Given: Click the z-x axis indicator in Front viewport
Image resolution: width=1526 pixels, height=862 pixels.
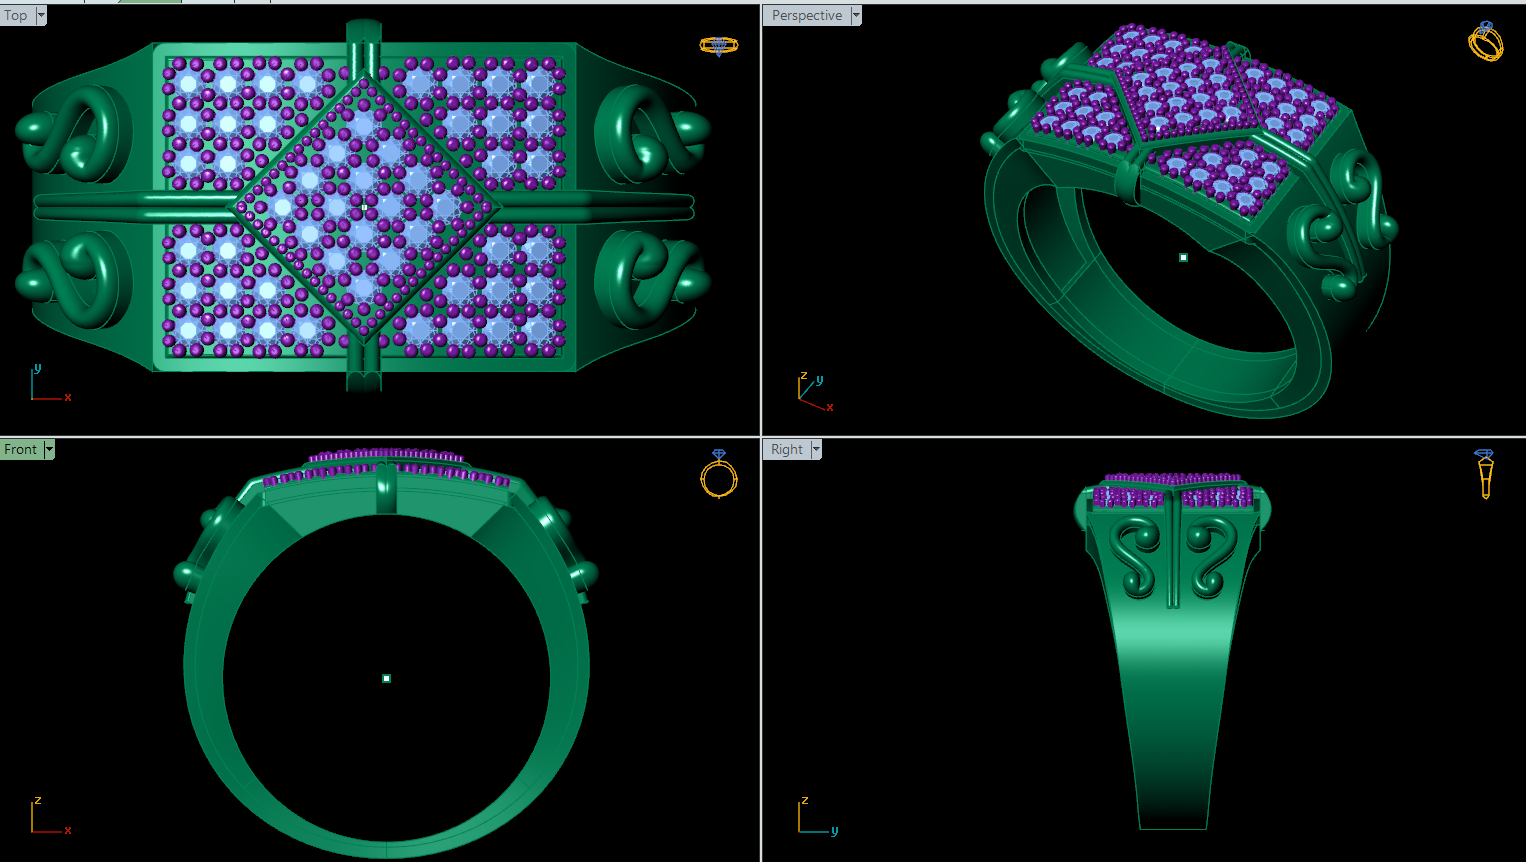Looking at the screenshot, I should tap(50, 815).
